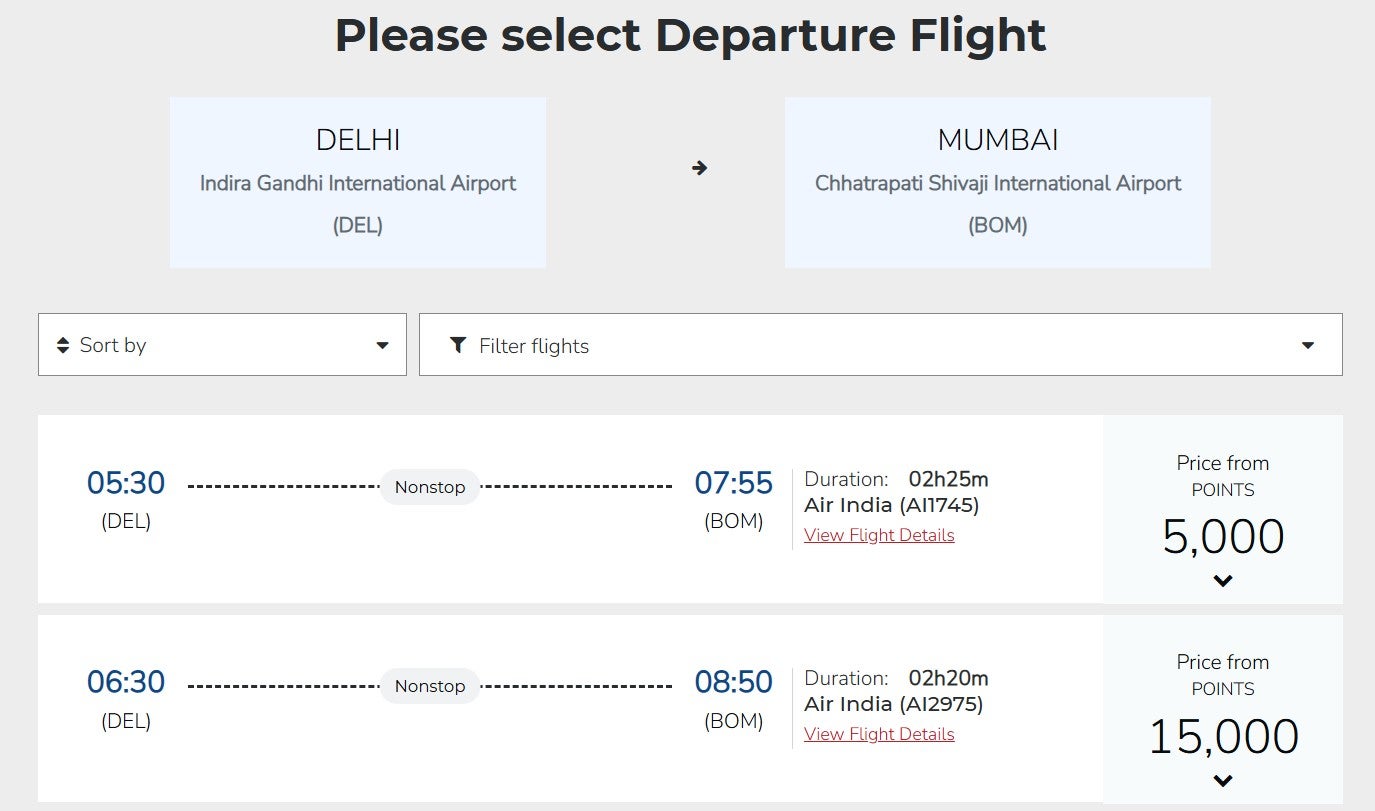Click the arrow icon between Delhi and Mumbai
Image resolution: width=1375 pixels, height=811 pixels.
pyautogui.click(x=698, y=168)
